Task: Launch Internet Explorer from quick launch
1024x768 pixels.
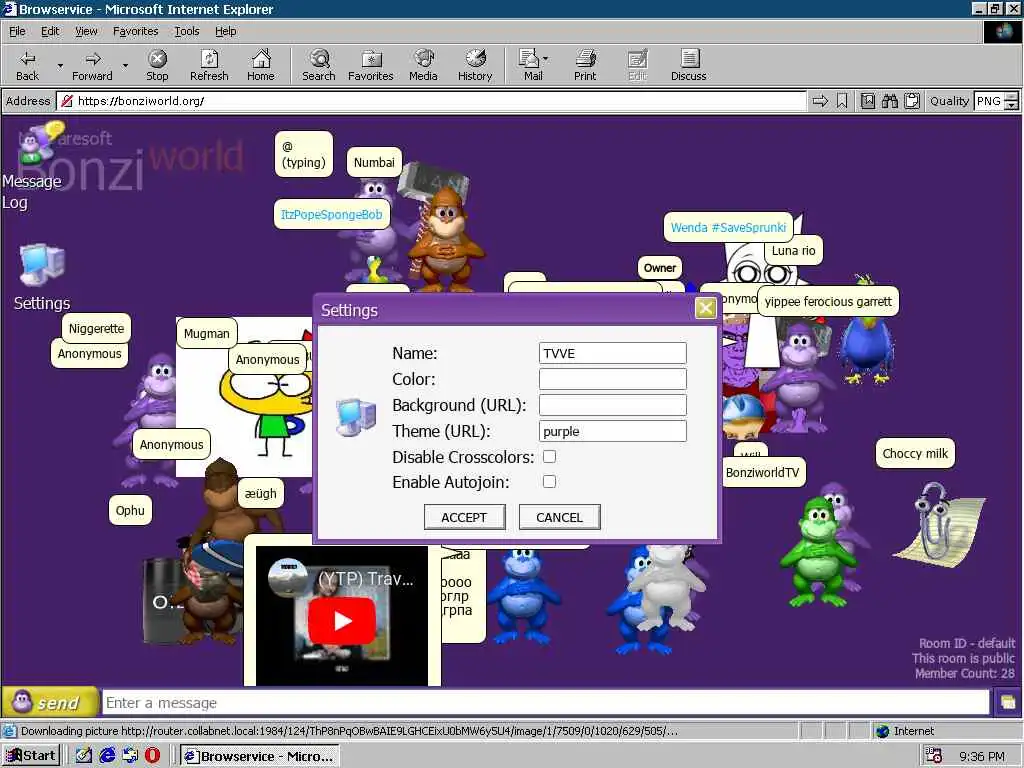Action: 107,756
